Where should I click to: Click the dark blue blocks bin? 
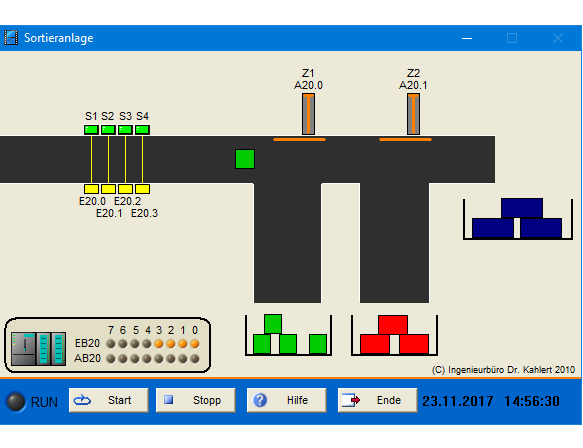[x=518, y=219]
